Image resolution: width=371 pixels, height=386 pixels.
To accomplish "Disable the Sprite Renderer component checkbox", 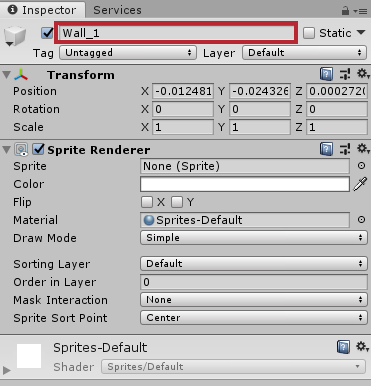I will point(38,149).
